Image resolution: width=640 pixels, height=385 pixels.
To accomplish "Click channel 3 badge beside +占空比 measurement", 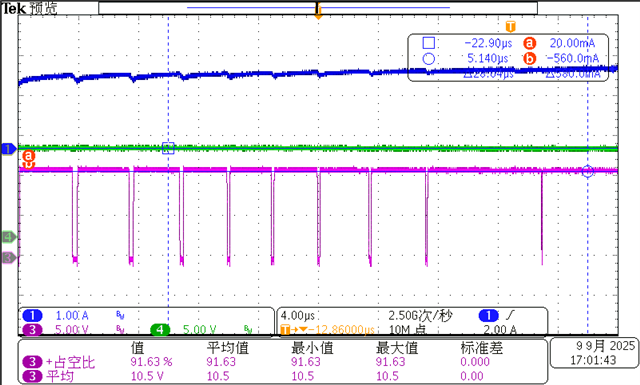I will (x=32, y=362).
